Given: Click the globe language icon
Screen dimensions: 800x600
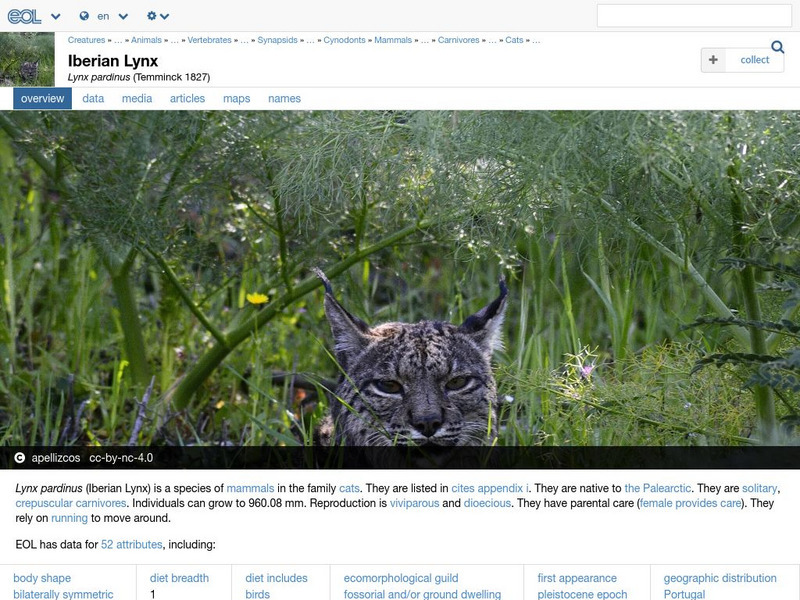Looking at the screenshot, I should (82, 16).
